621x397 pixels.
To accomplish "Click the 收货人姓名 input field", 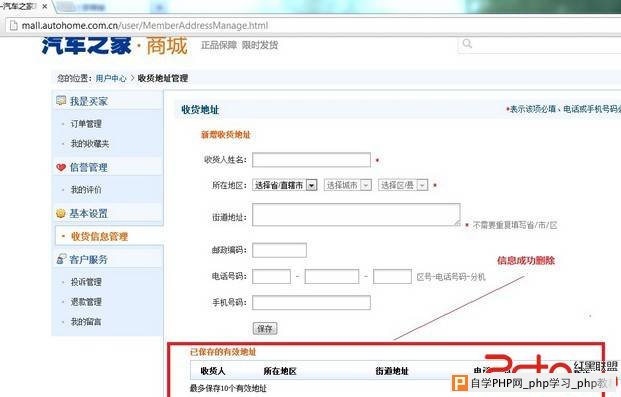I will point(311,160).
